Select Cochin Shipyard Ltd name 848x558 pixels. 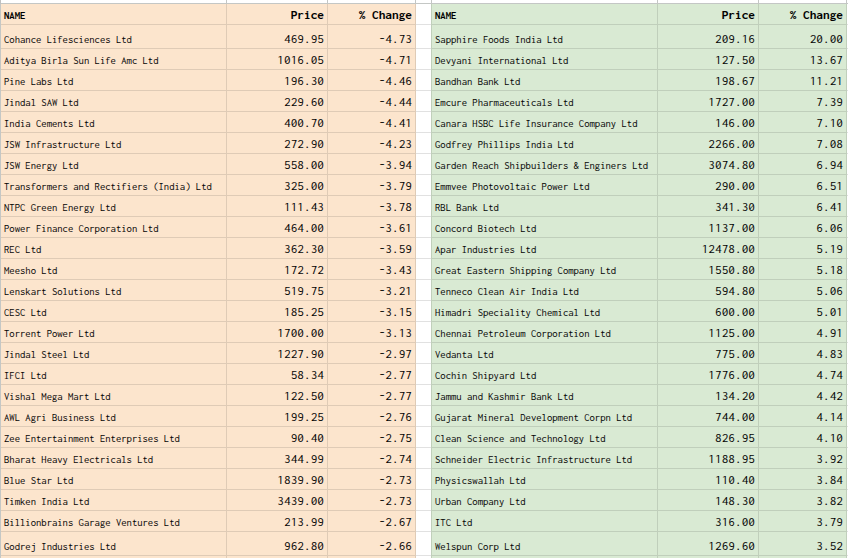point(486,376)
